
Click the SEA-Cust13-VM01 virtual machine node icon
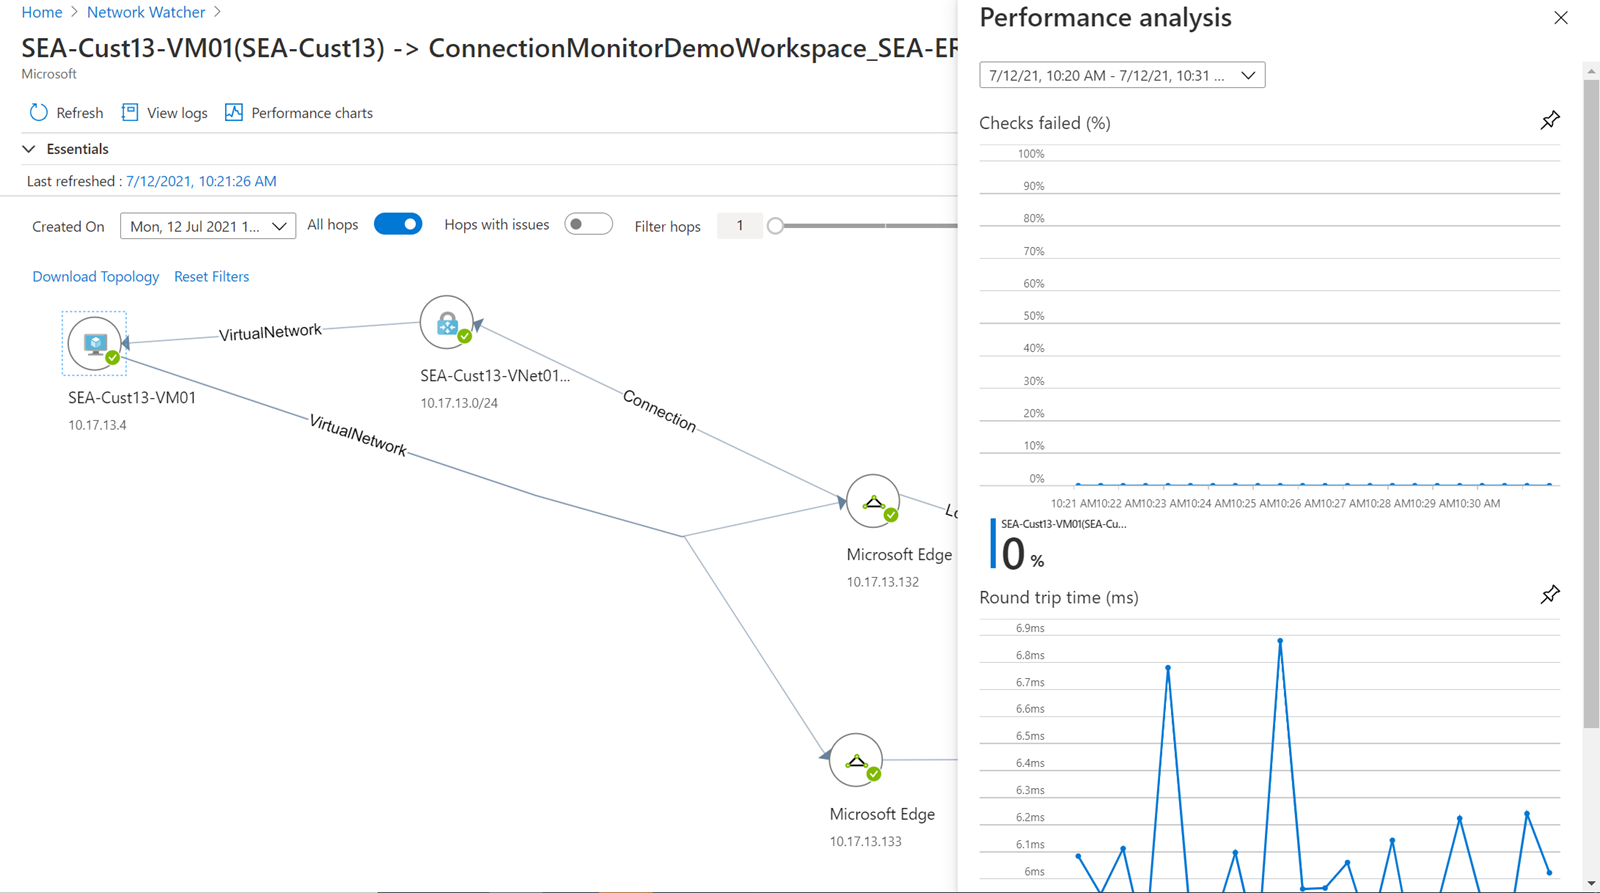pos(95,343)
